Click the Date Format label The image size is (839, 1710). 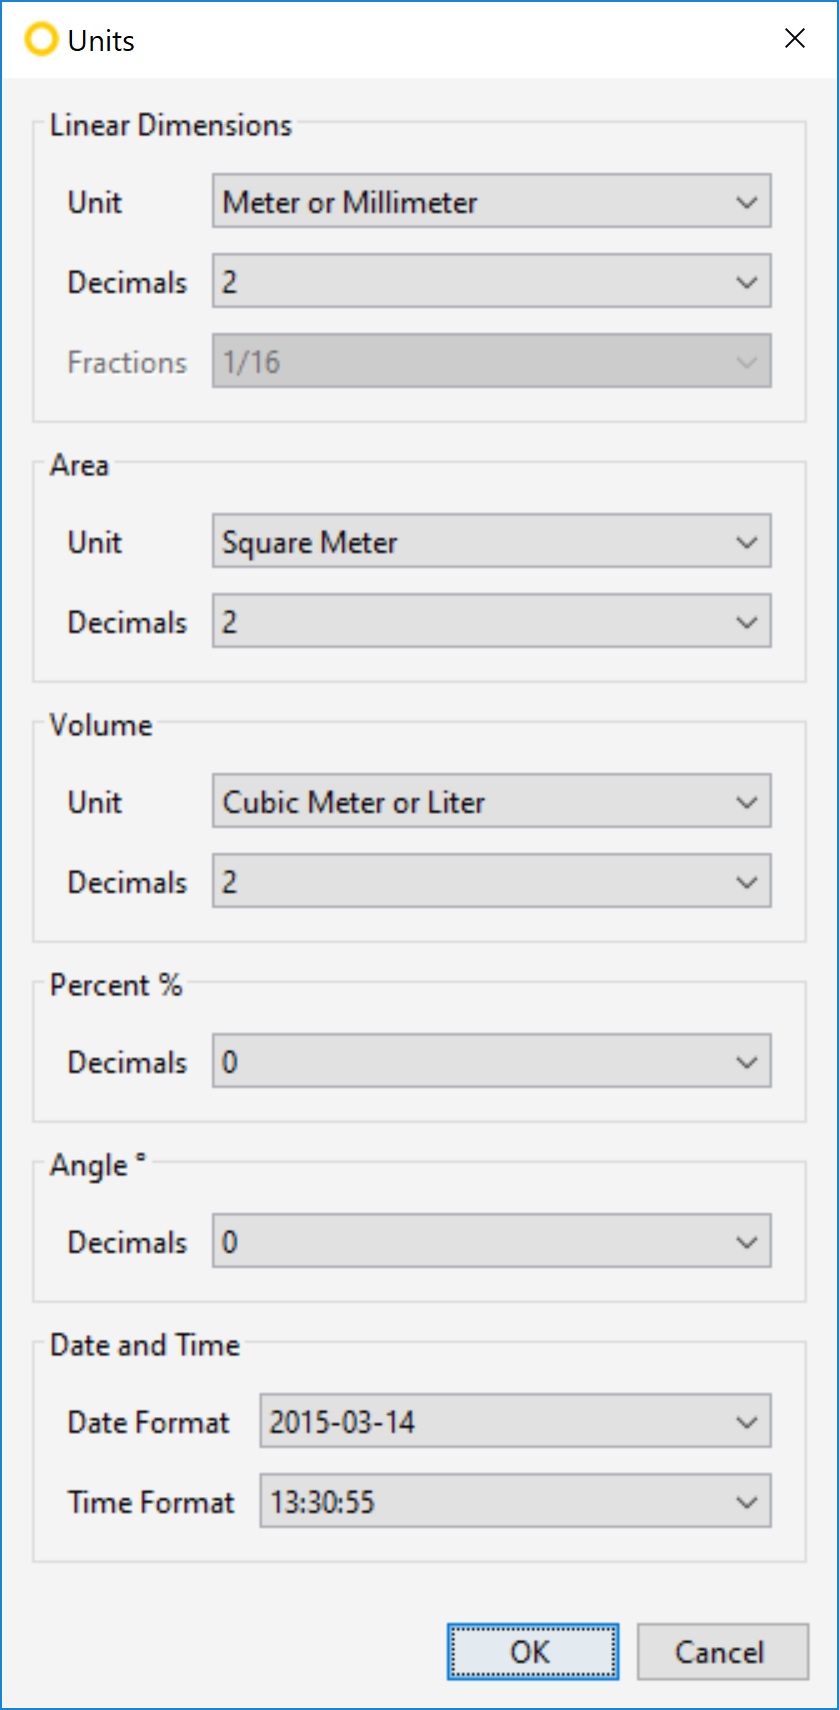pyautogui.click(x=148, y=1422)
